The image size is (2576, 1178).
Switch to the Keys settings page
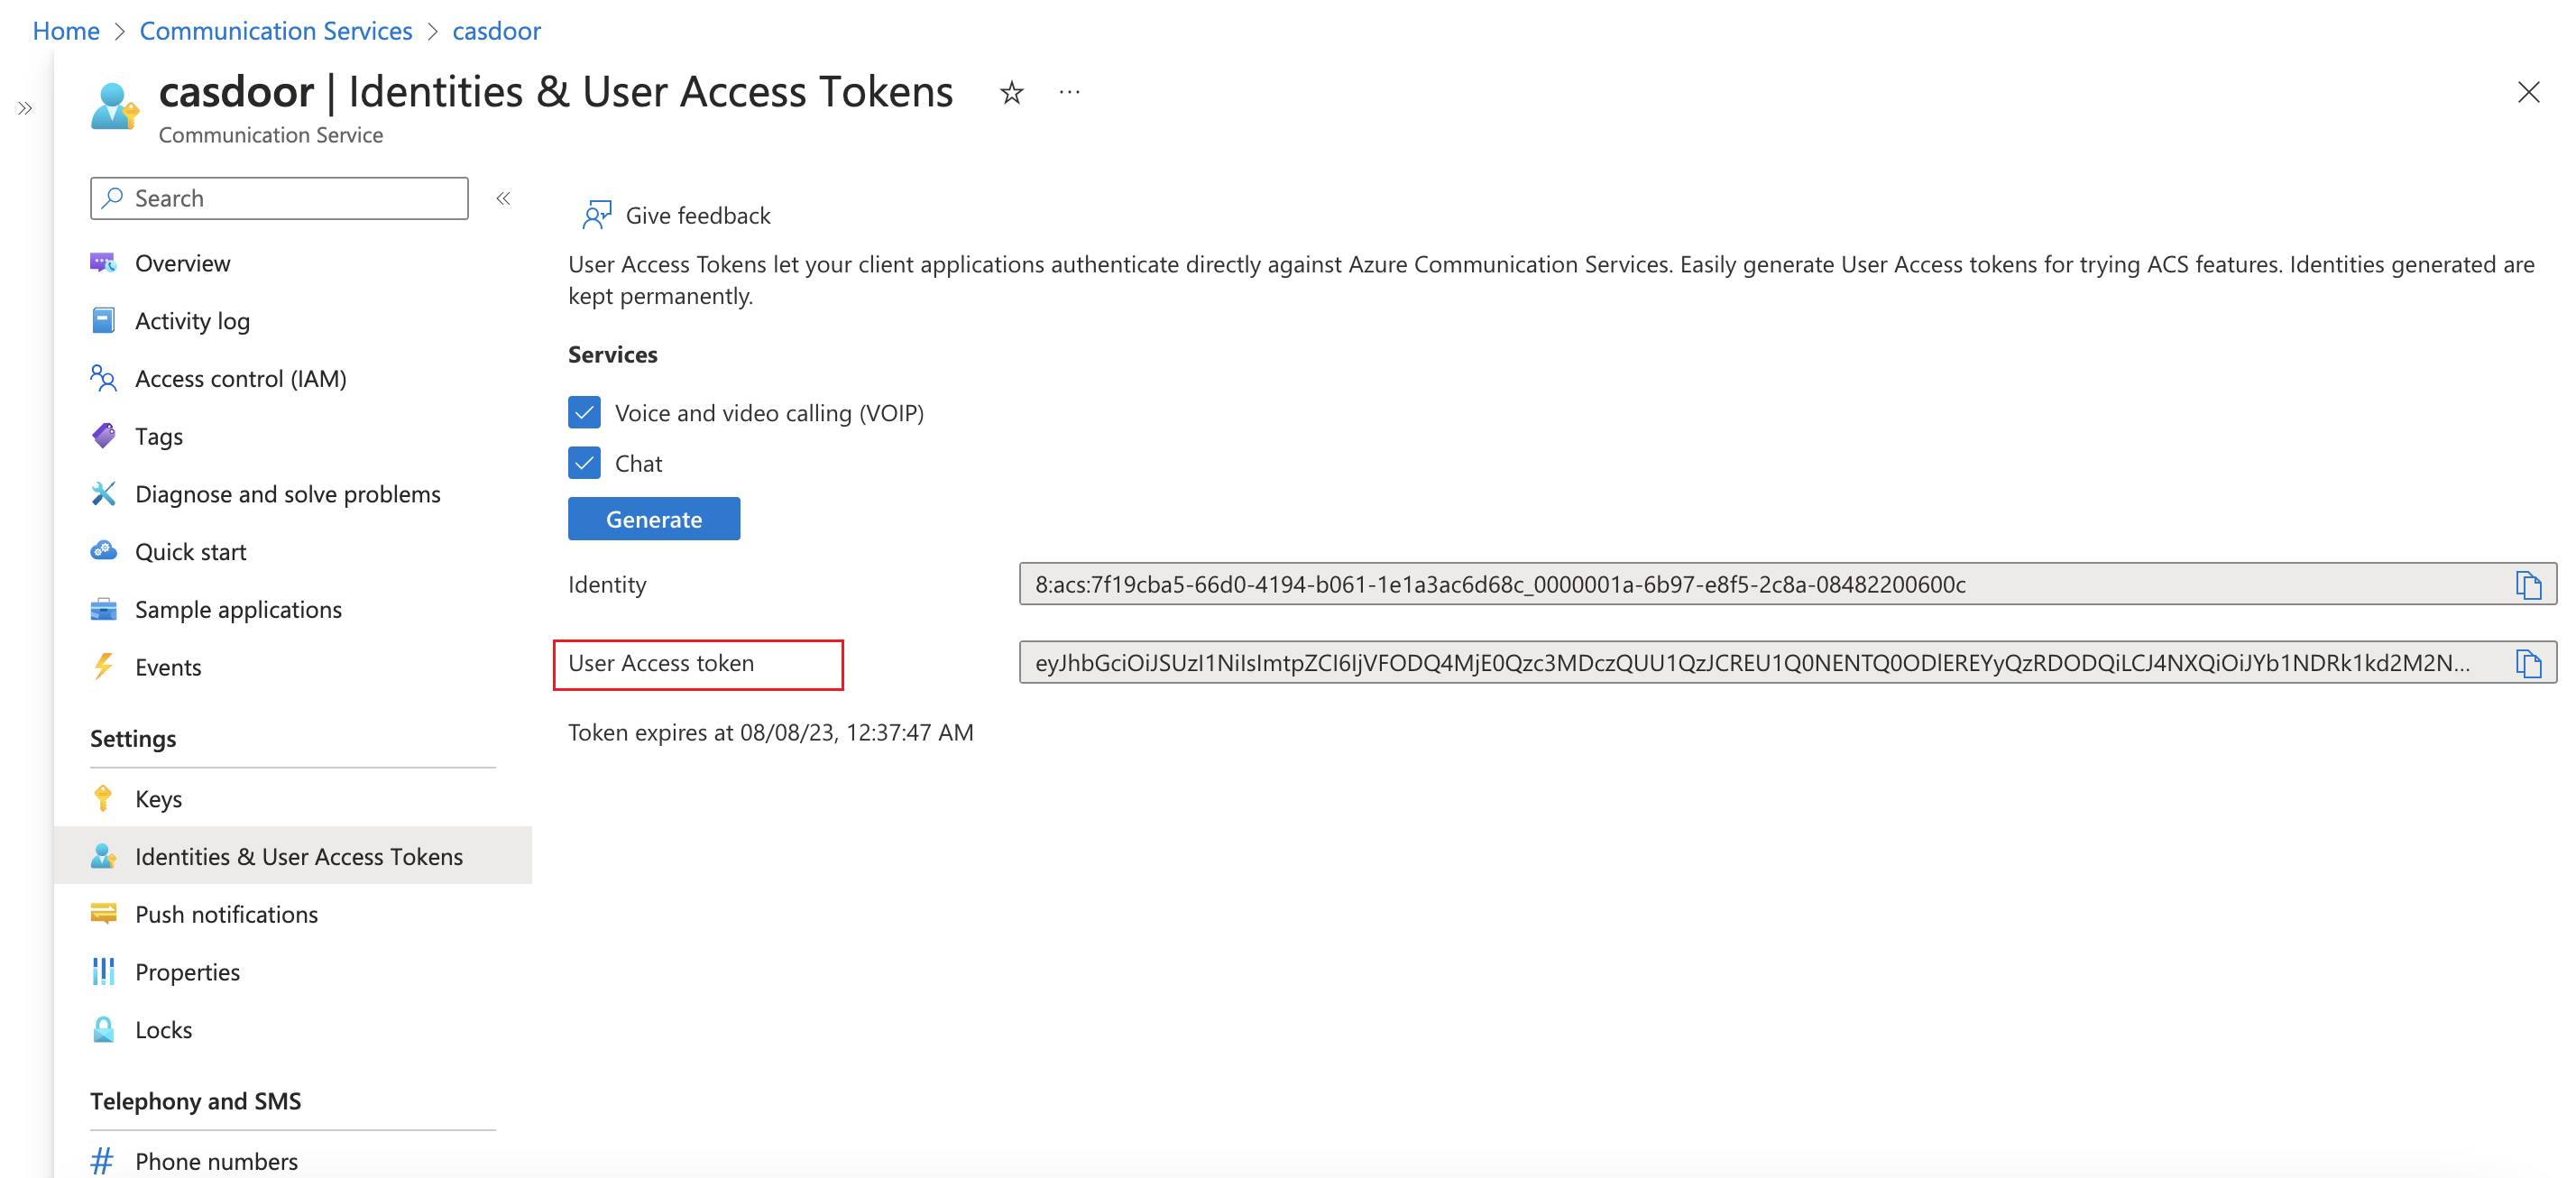(157, 798)
